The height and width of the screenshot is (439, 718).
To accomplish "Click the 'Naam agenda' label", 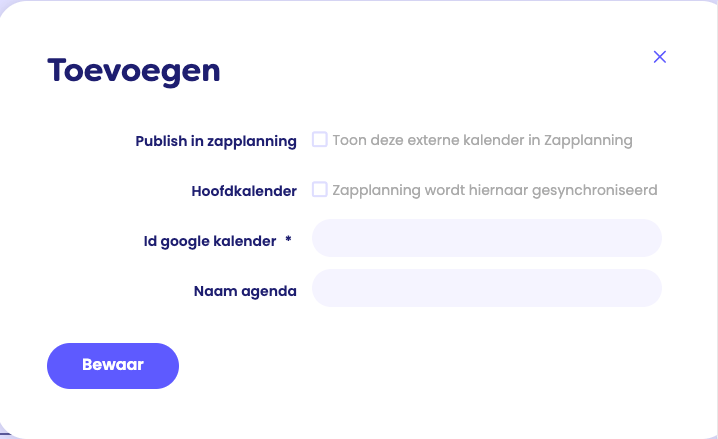I will pos(245,291).
